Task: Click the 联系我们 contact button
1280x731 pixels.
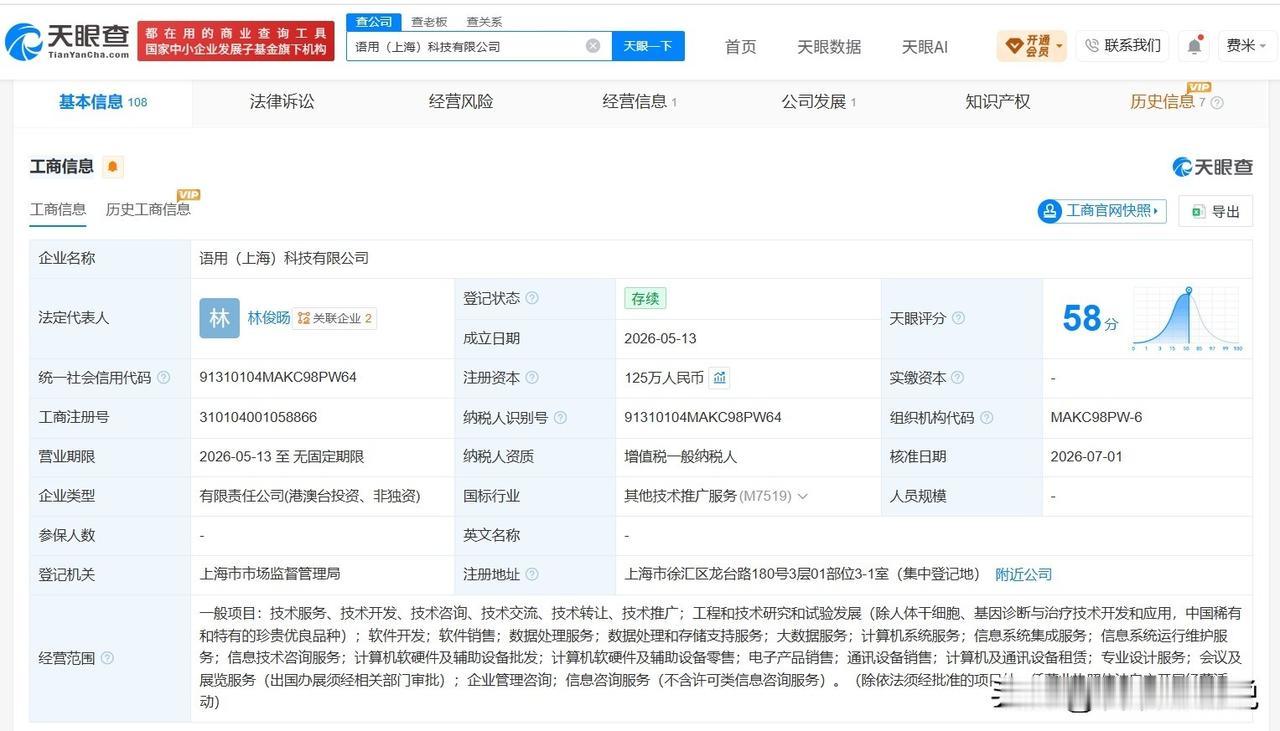Action: click(1122, 46)
